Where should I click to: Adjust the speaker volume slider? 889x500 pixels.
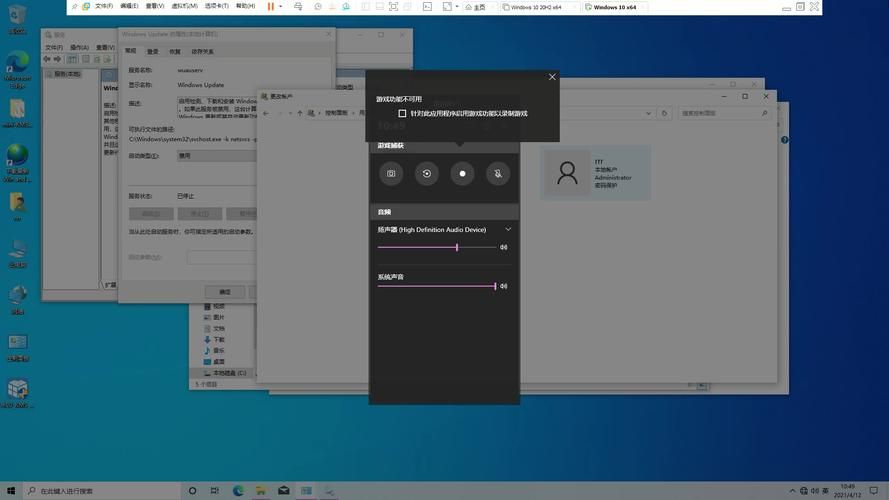437,247
